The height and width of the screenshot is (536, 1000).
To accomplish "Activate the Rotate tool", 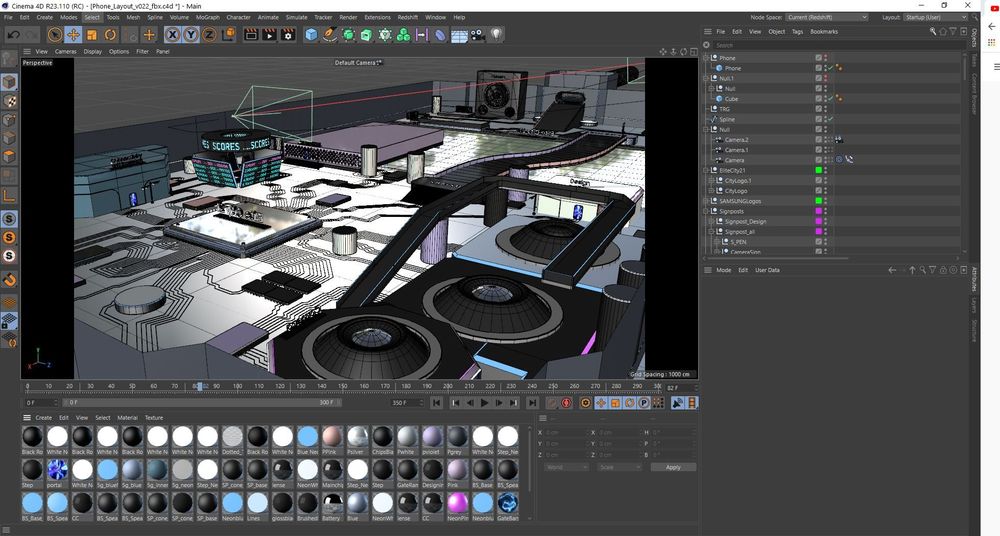I will point(111,35).
